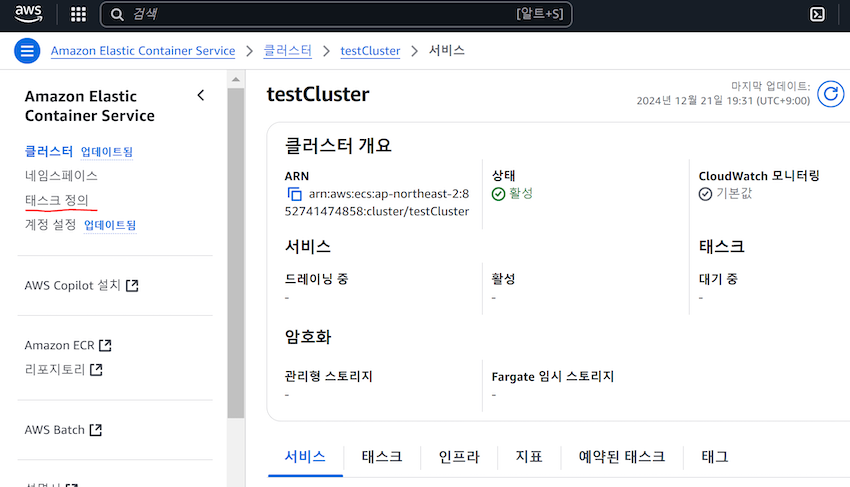850x487 pixels.
Task: Click the 관리형 스토리지 label
Action: click(x=329, y=376)
